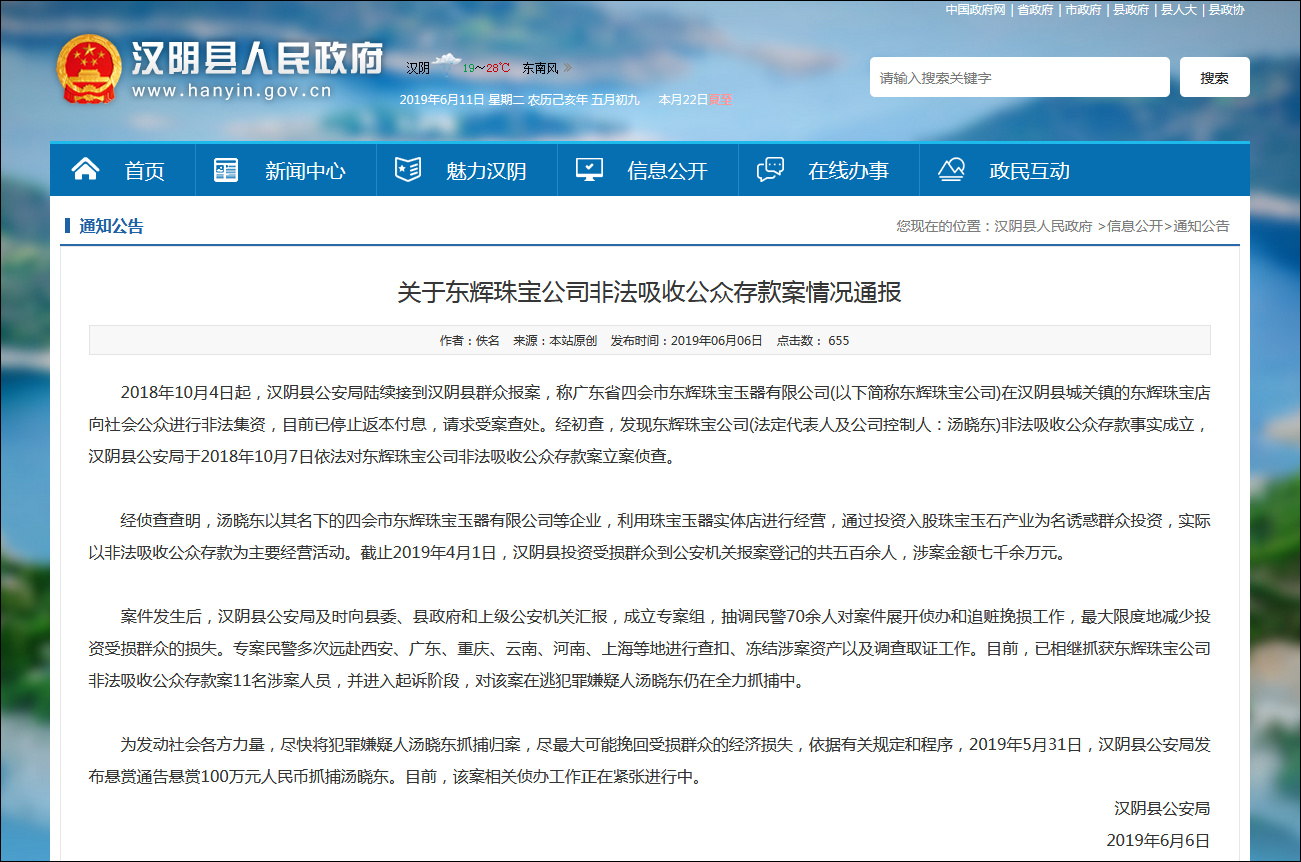Click the starred book icon beside 魅力汉阴
The width and height of the screenshot is (1301, 862).
click(x=408, y=170)
